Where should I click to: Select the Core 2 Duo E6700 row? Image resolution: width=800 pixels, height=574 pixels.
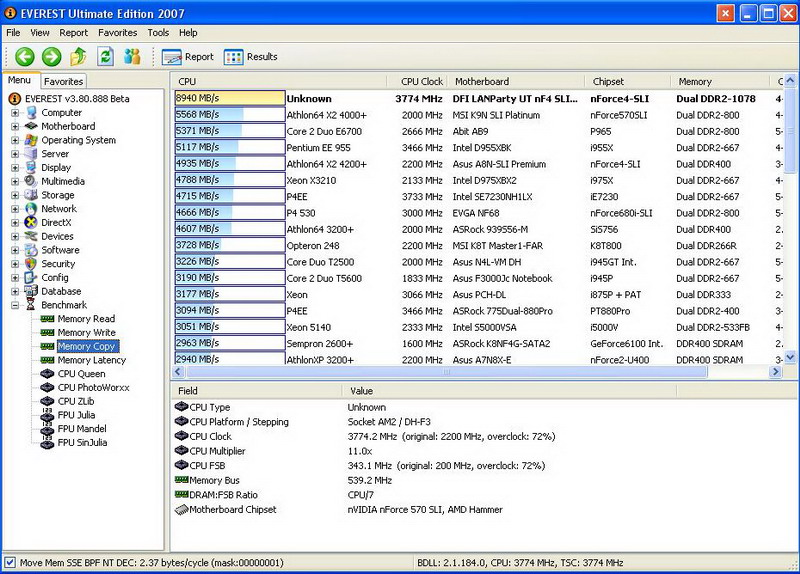click(x=480, y=131)
